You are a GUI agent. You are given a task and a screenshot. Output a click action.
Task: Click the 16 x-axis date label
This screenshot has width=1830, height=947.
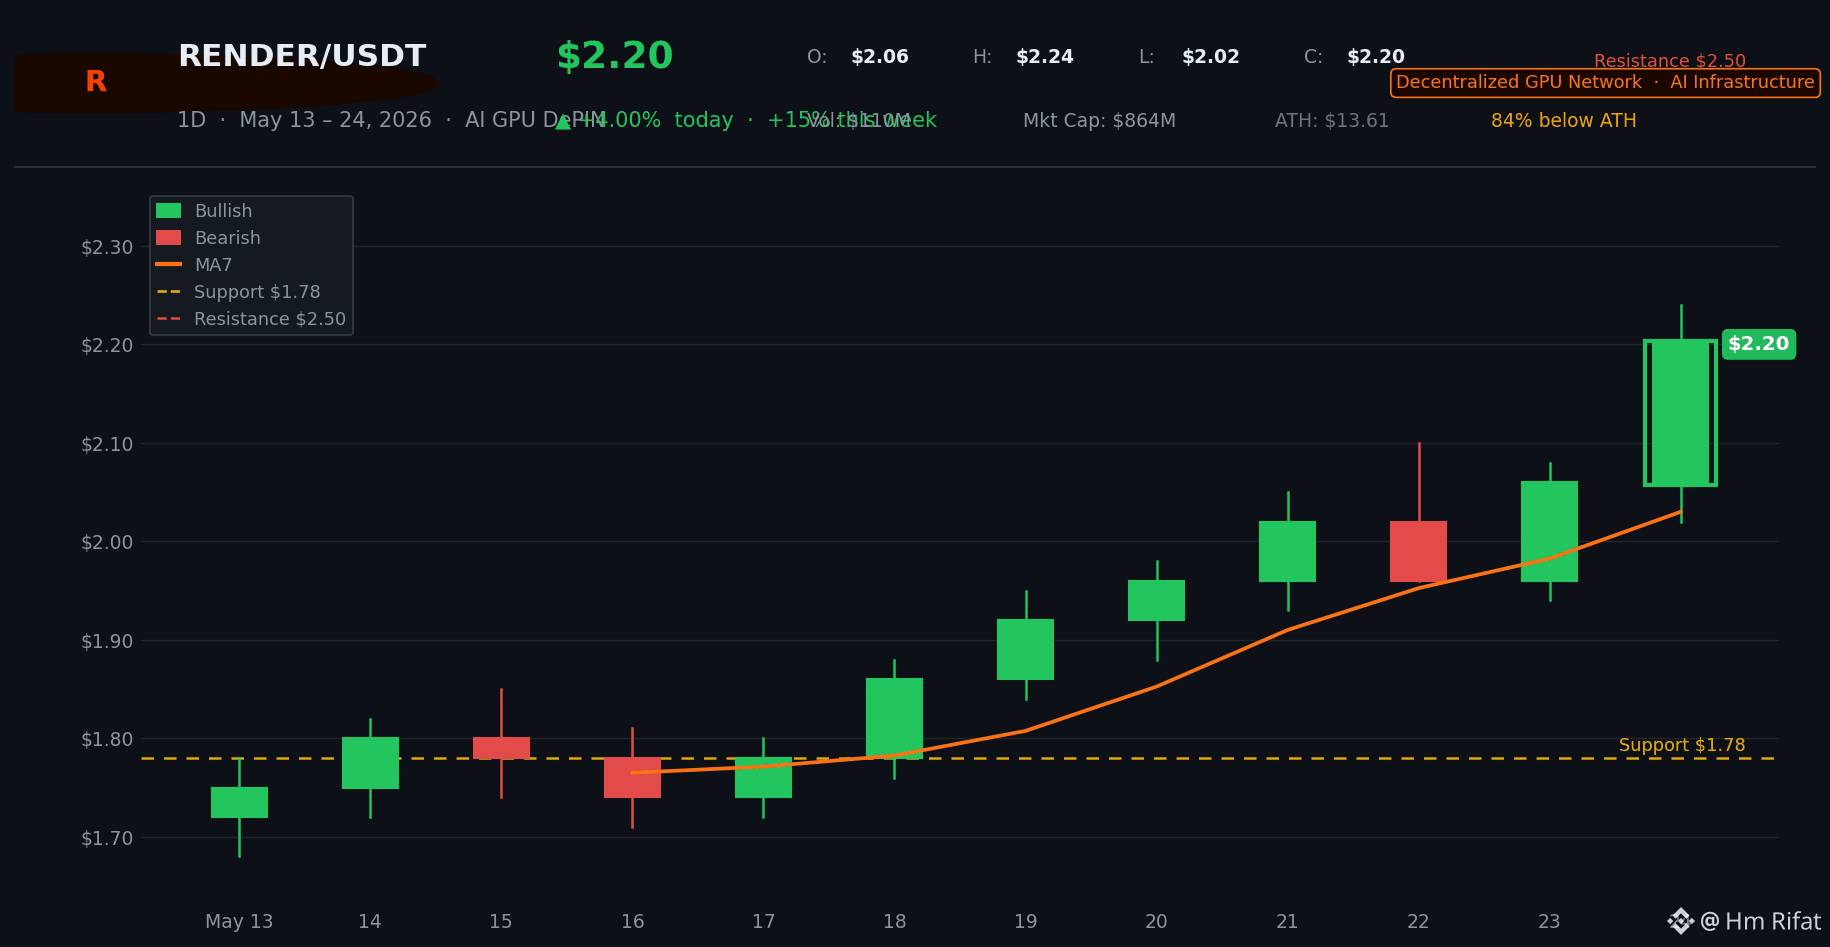632,921
